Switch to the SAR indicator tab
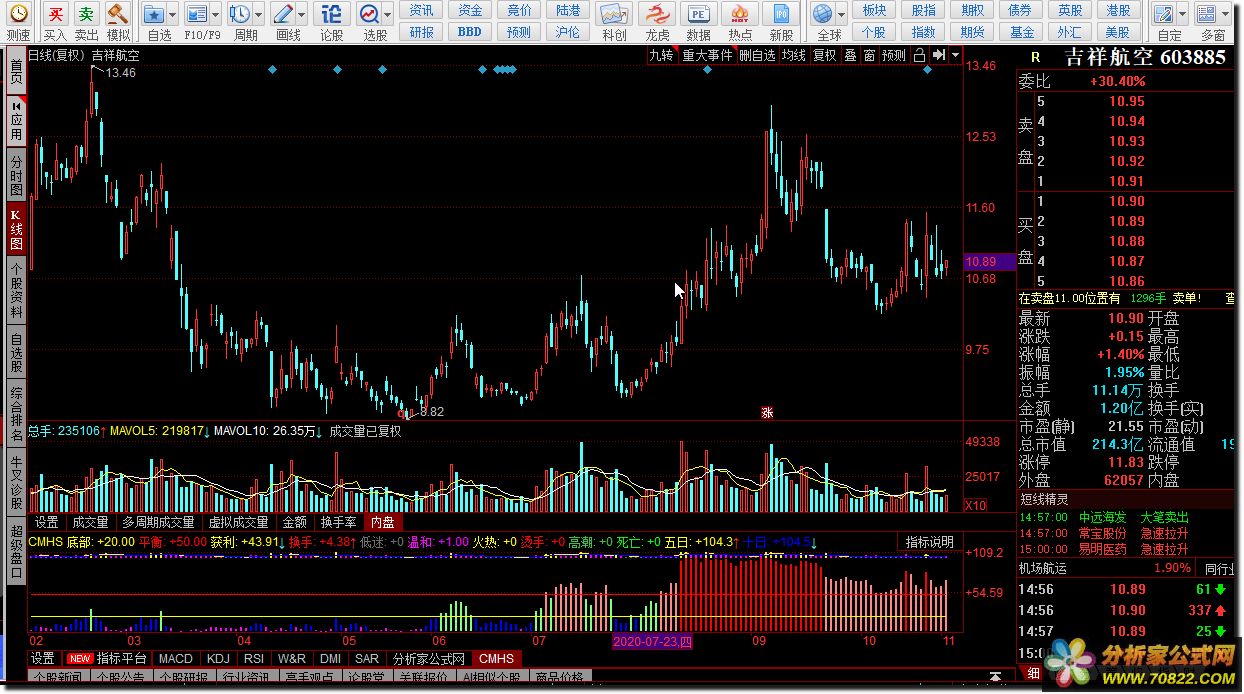 [367, 659]
